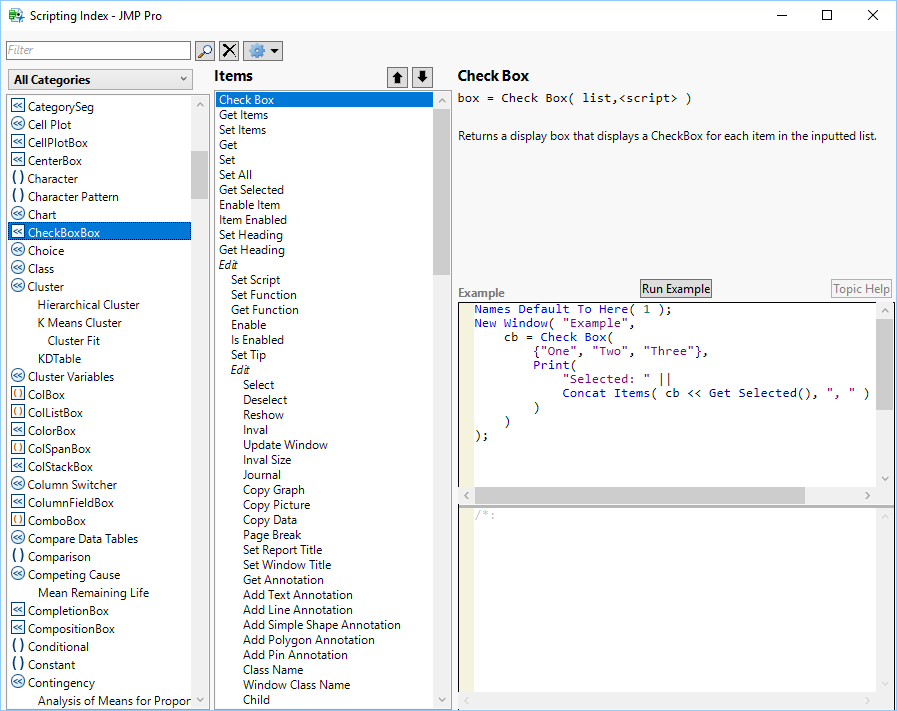Click the up arrow above the Items list

tap(397, 76)
